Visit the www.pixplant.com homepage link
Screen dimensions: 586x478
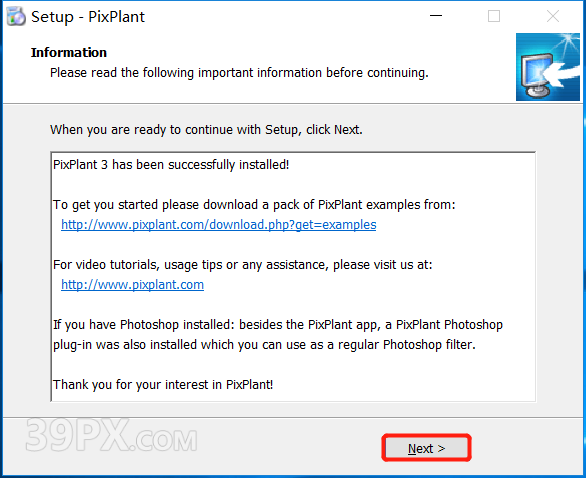click(x=132, y=285)
